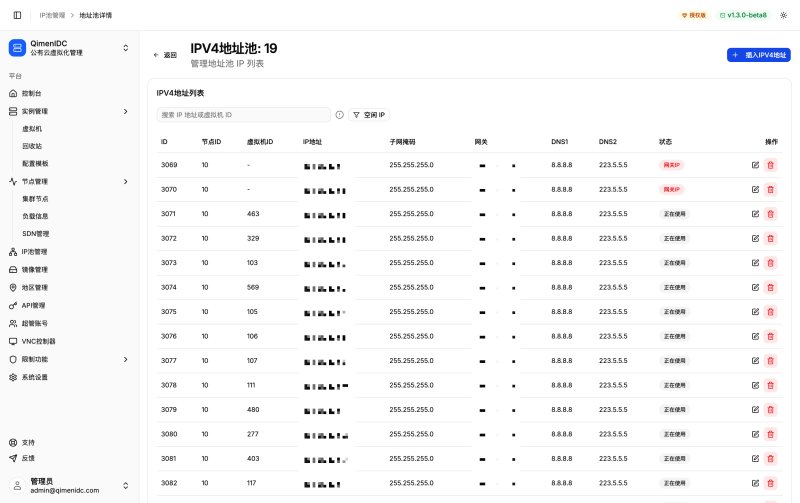
Task: Click the QimenIDC logo icon
Action: (17, 48)
